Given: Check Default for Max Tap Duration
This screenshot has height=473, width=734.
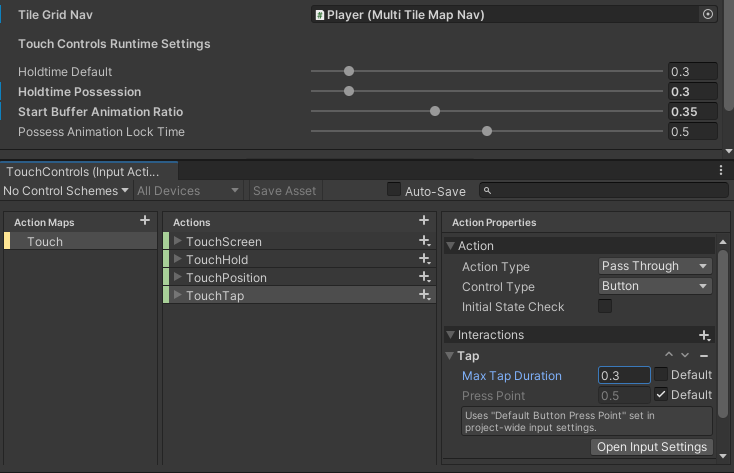Looking at the screenshot, I should click(661, 374).
